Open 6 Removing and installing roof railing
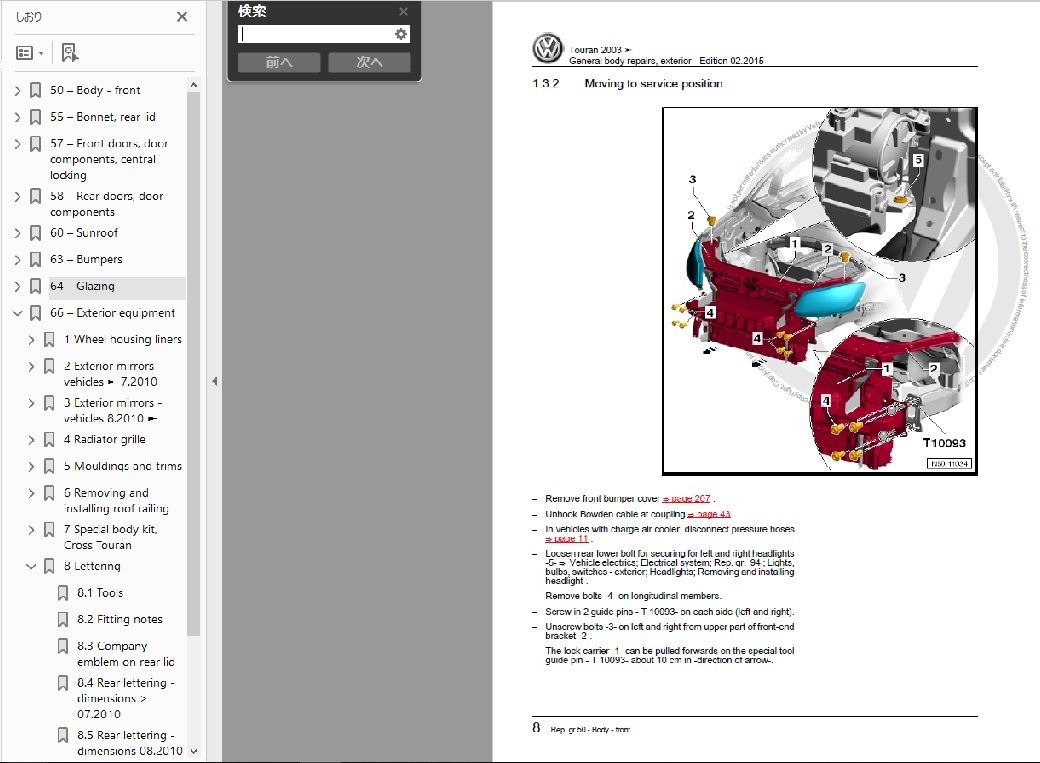 [116, 500]
